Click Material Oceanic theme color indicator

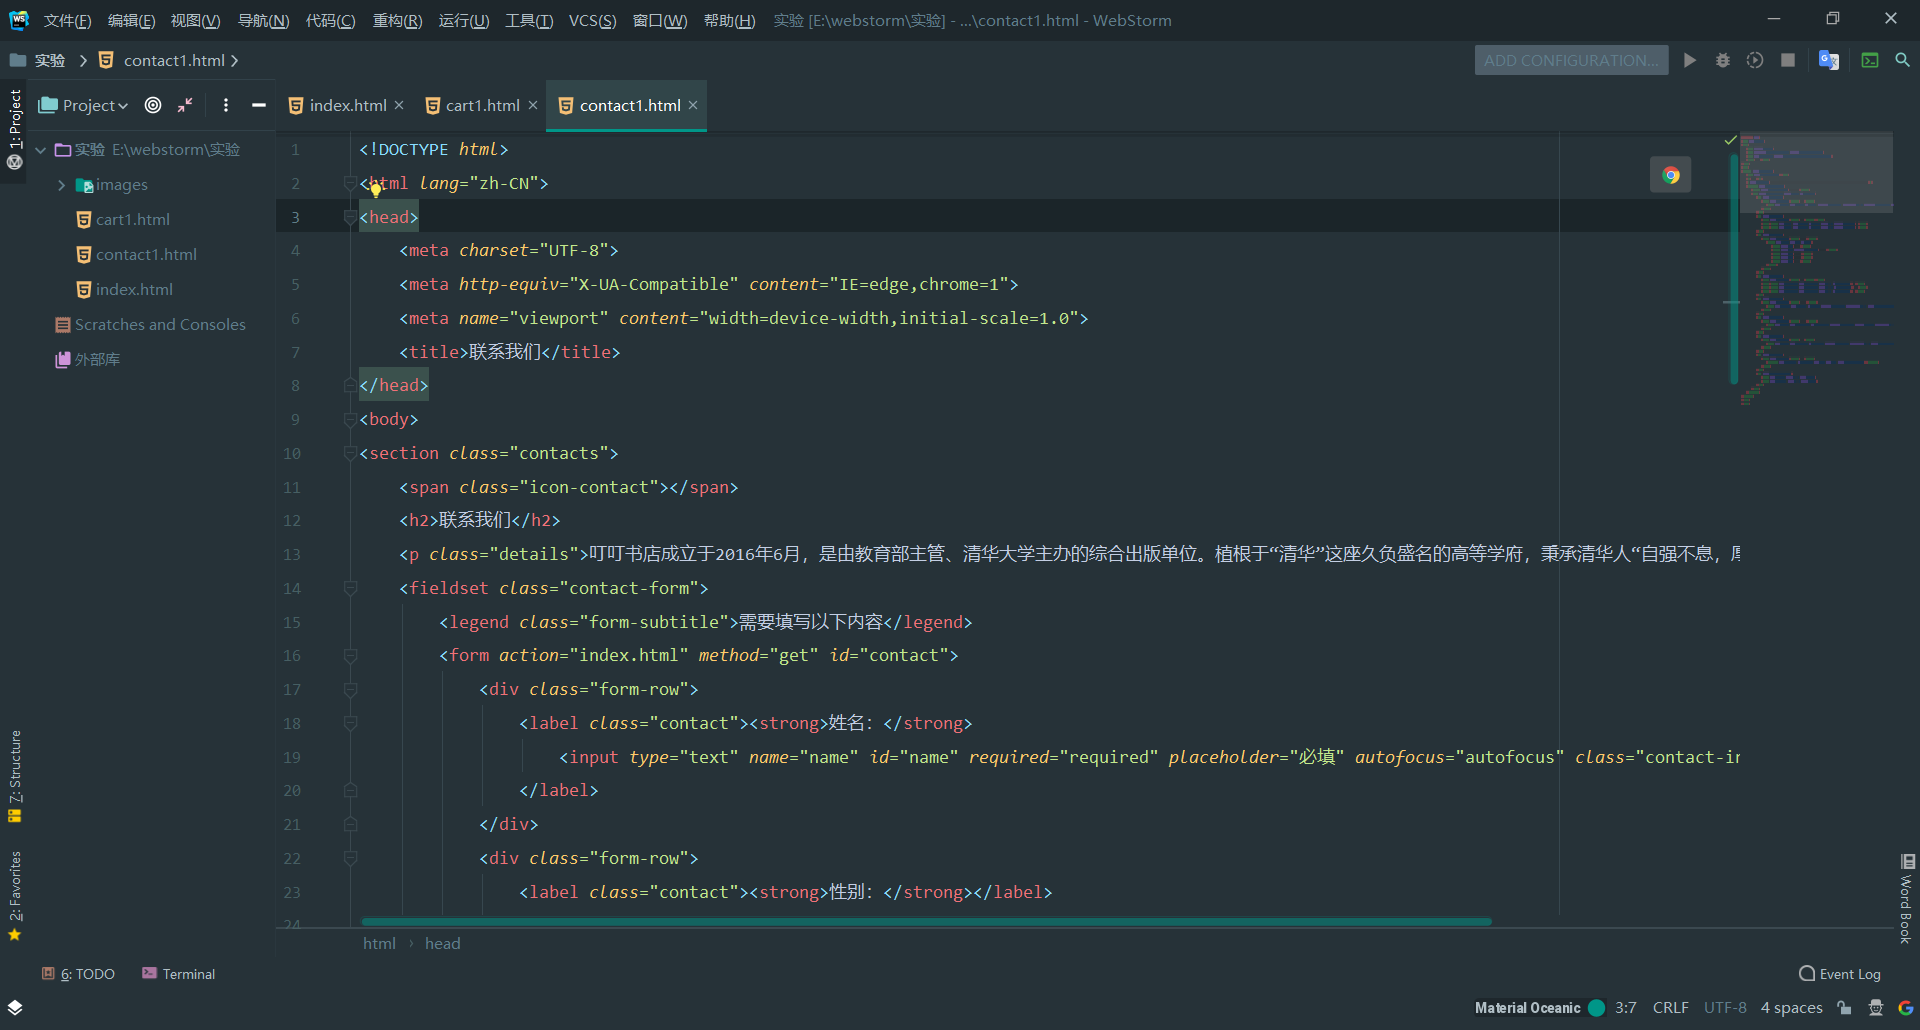1597,1008
